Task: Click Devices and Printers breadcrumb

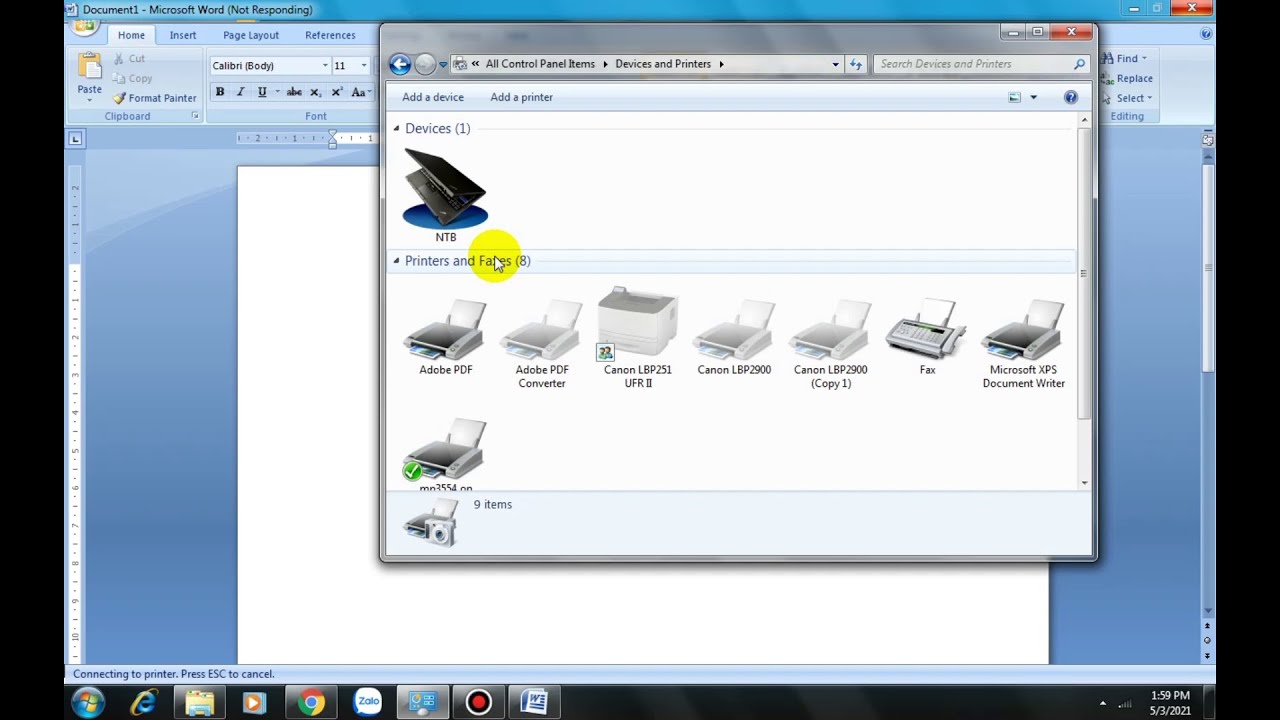Action: point(663,64)
